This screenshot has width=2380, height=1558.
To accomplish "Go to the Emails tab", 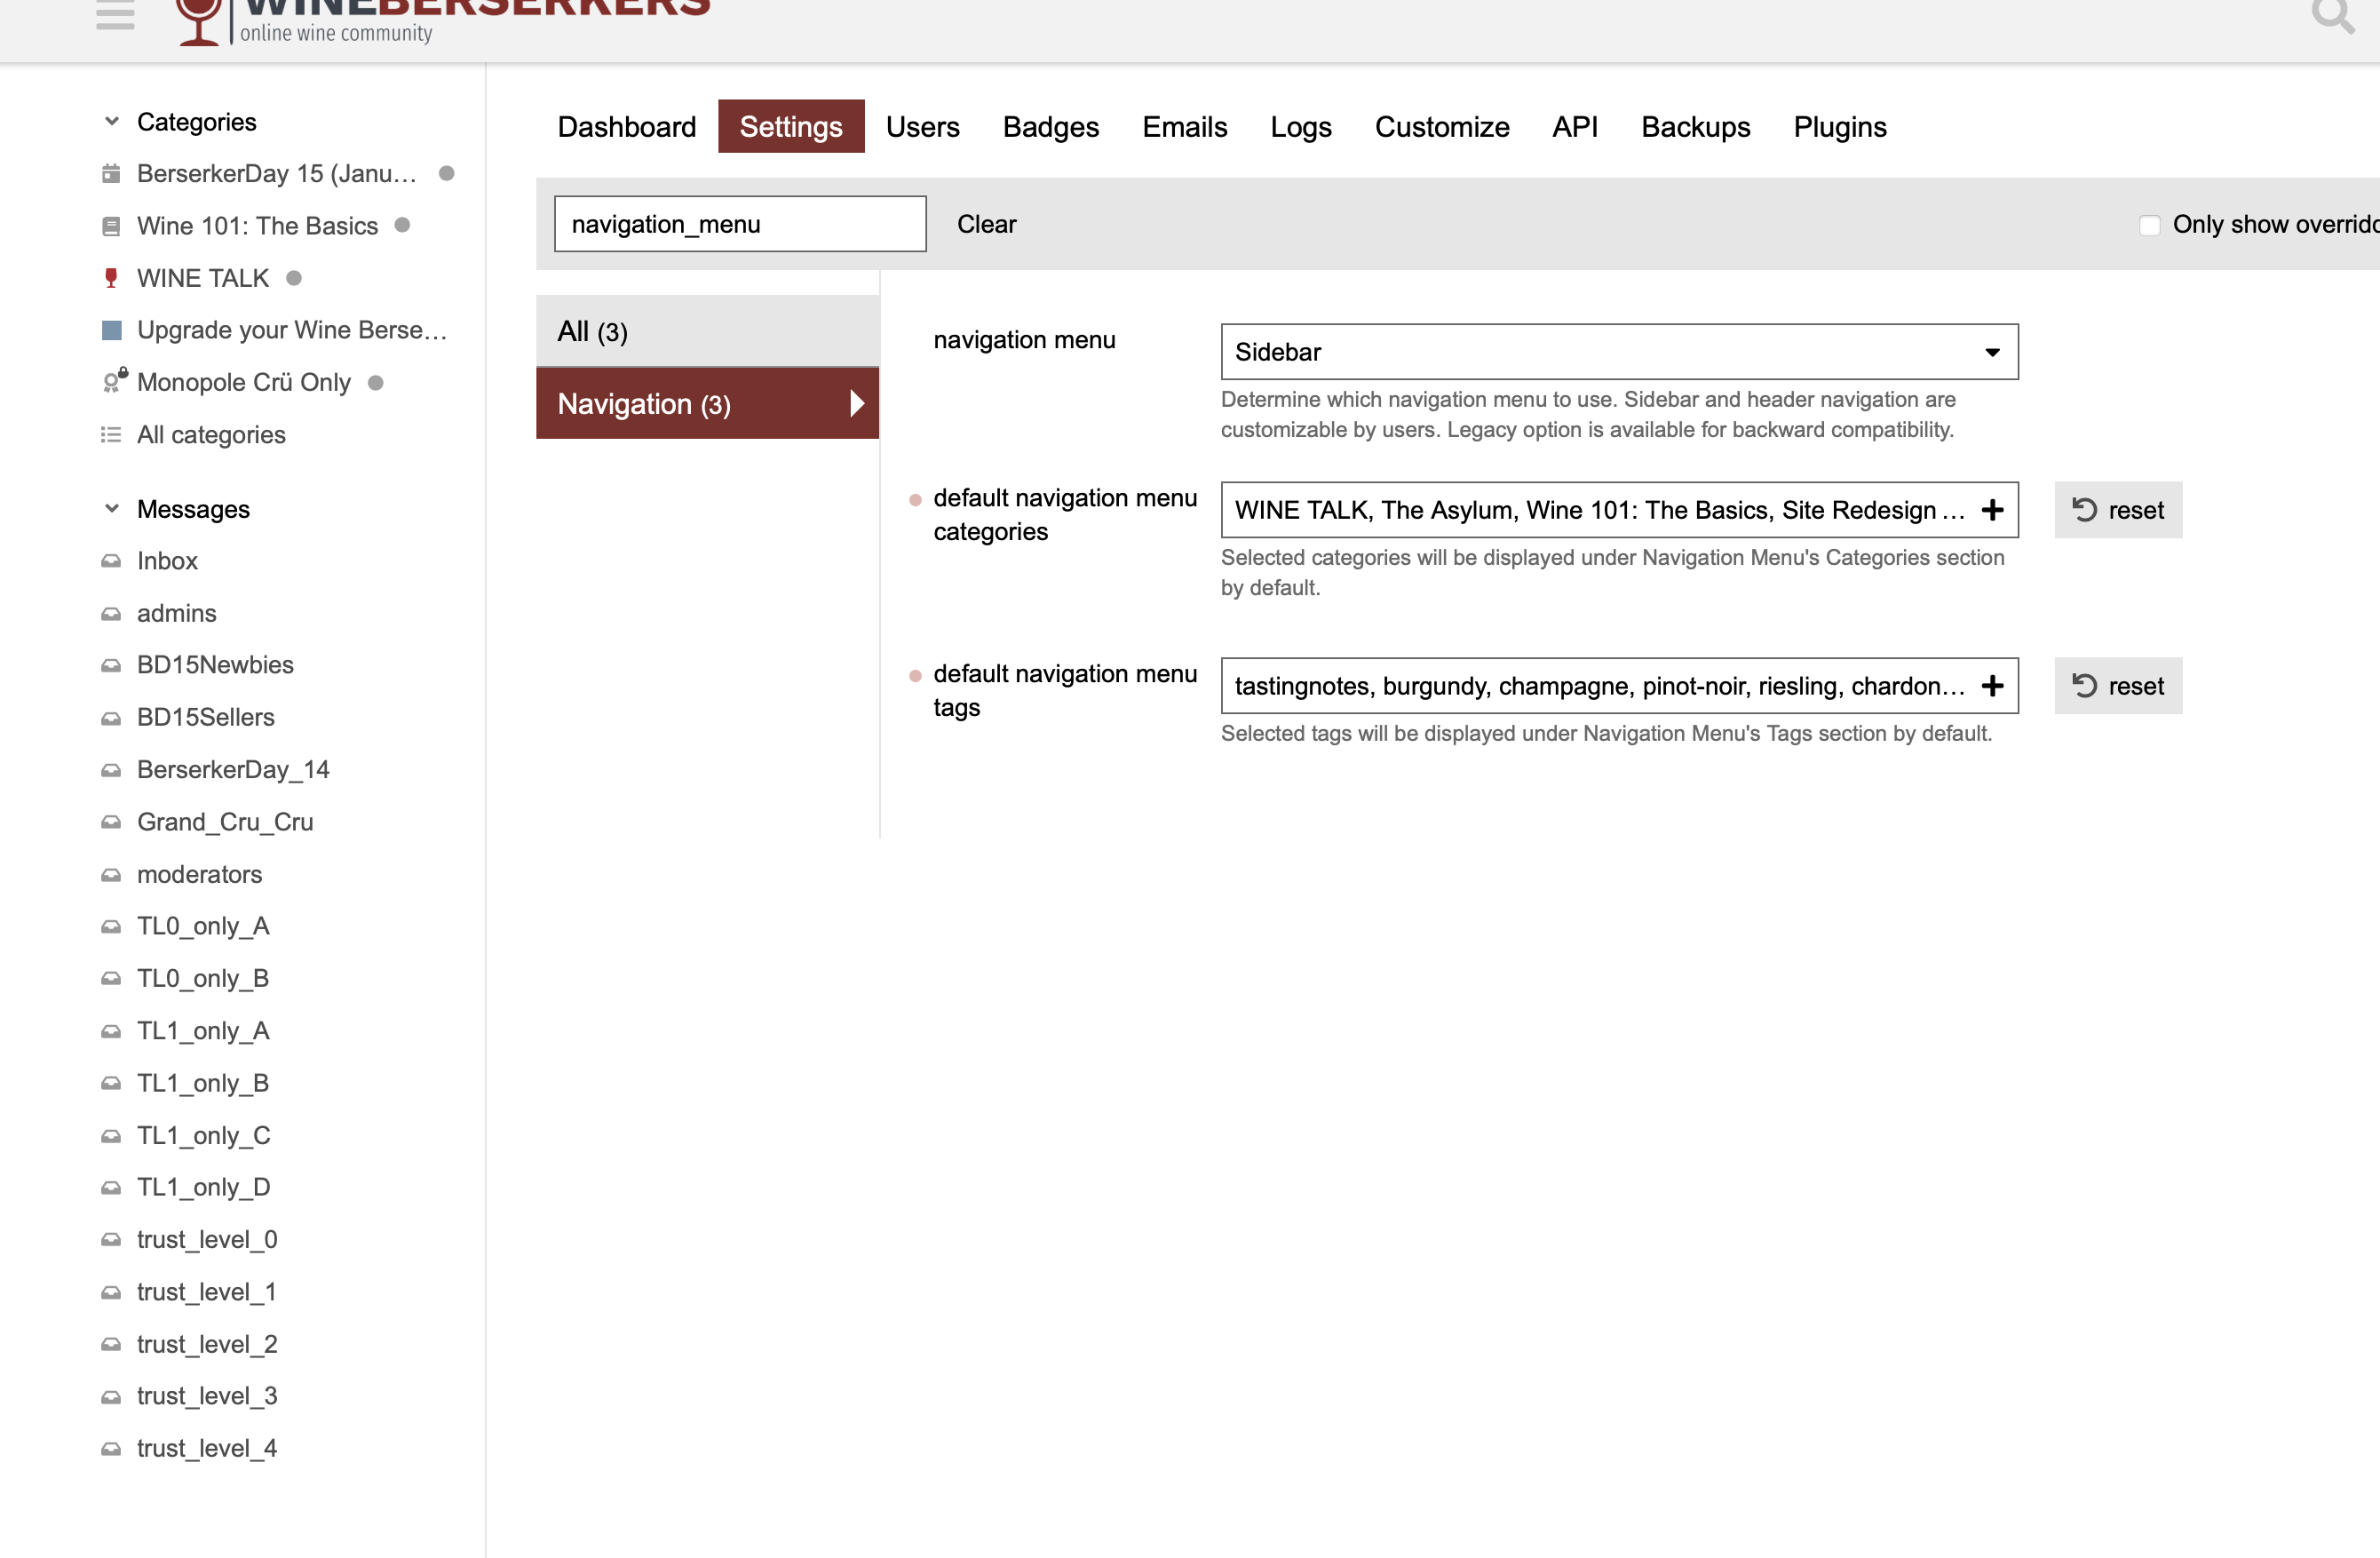I will [1184, 127].
